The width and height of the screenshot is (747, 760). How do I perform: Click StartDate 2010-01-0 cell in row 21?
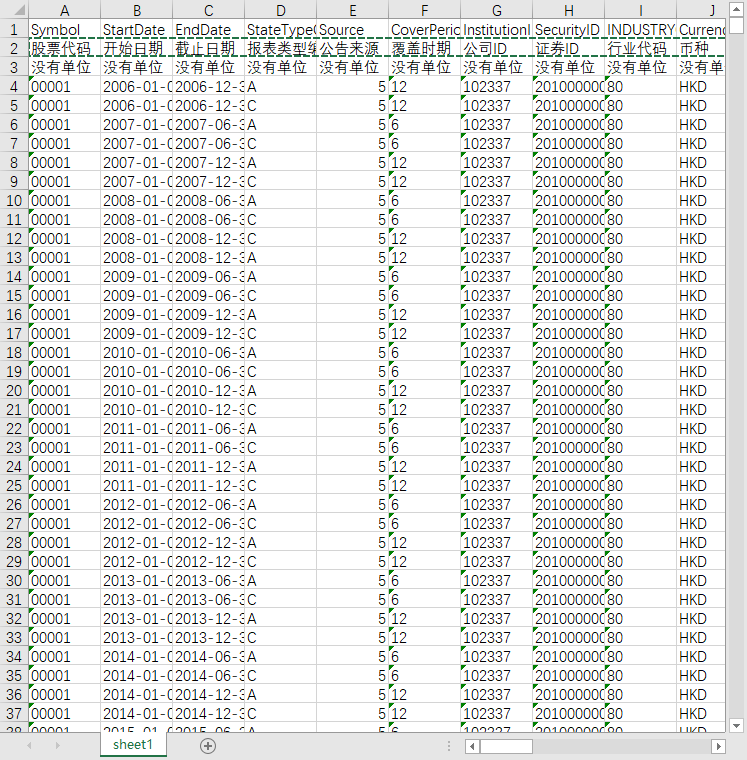pyautogui.click(x=137, y=410)
